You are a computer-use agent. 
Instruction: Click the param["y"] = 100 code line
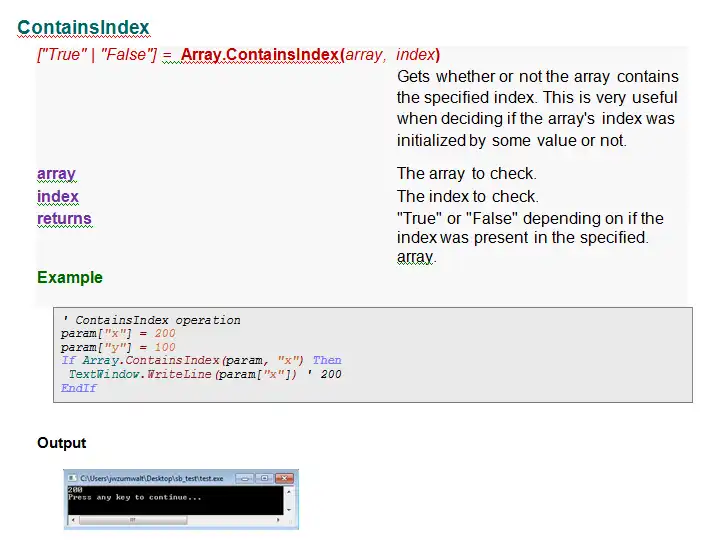[x=118, y=347]
